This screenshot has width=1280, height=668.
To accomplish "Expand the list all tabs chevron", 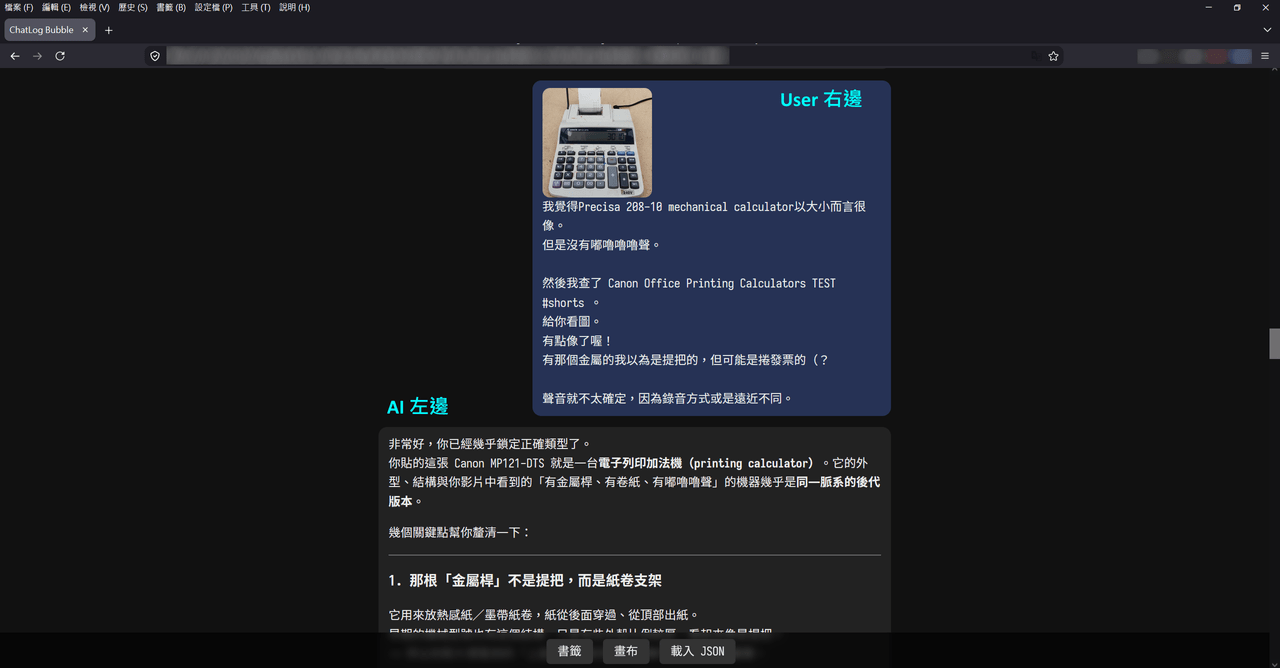I will pyautogui.click(x=1265, y=30).
